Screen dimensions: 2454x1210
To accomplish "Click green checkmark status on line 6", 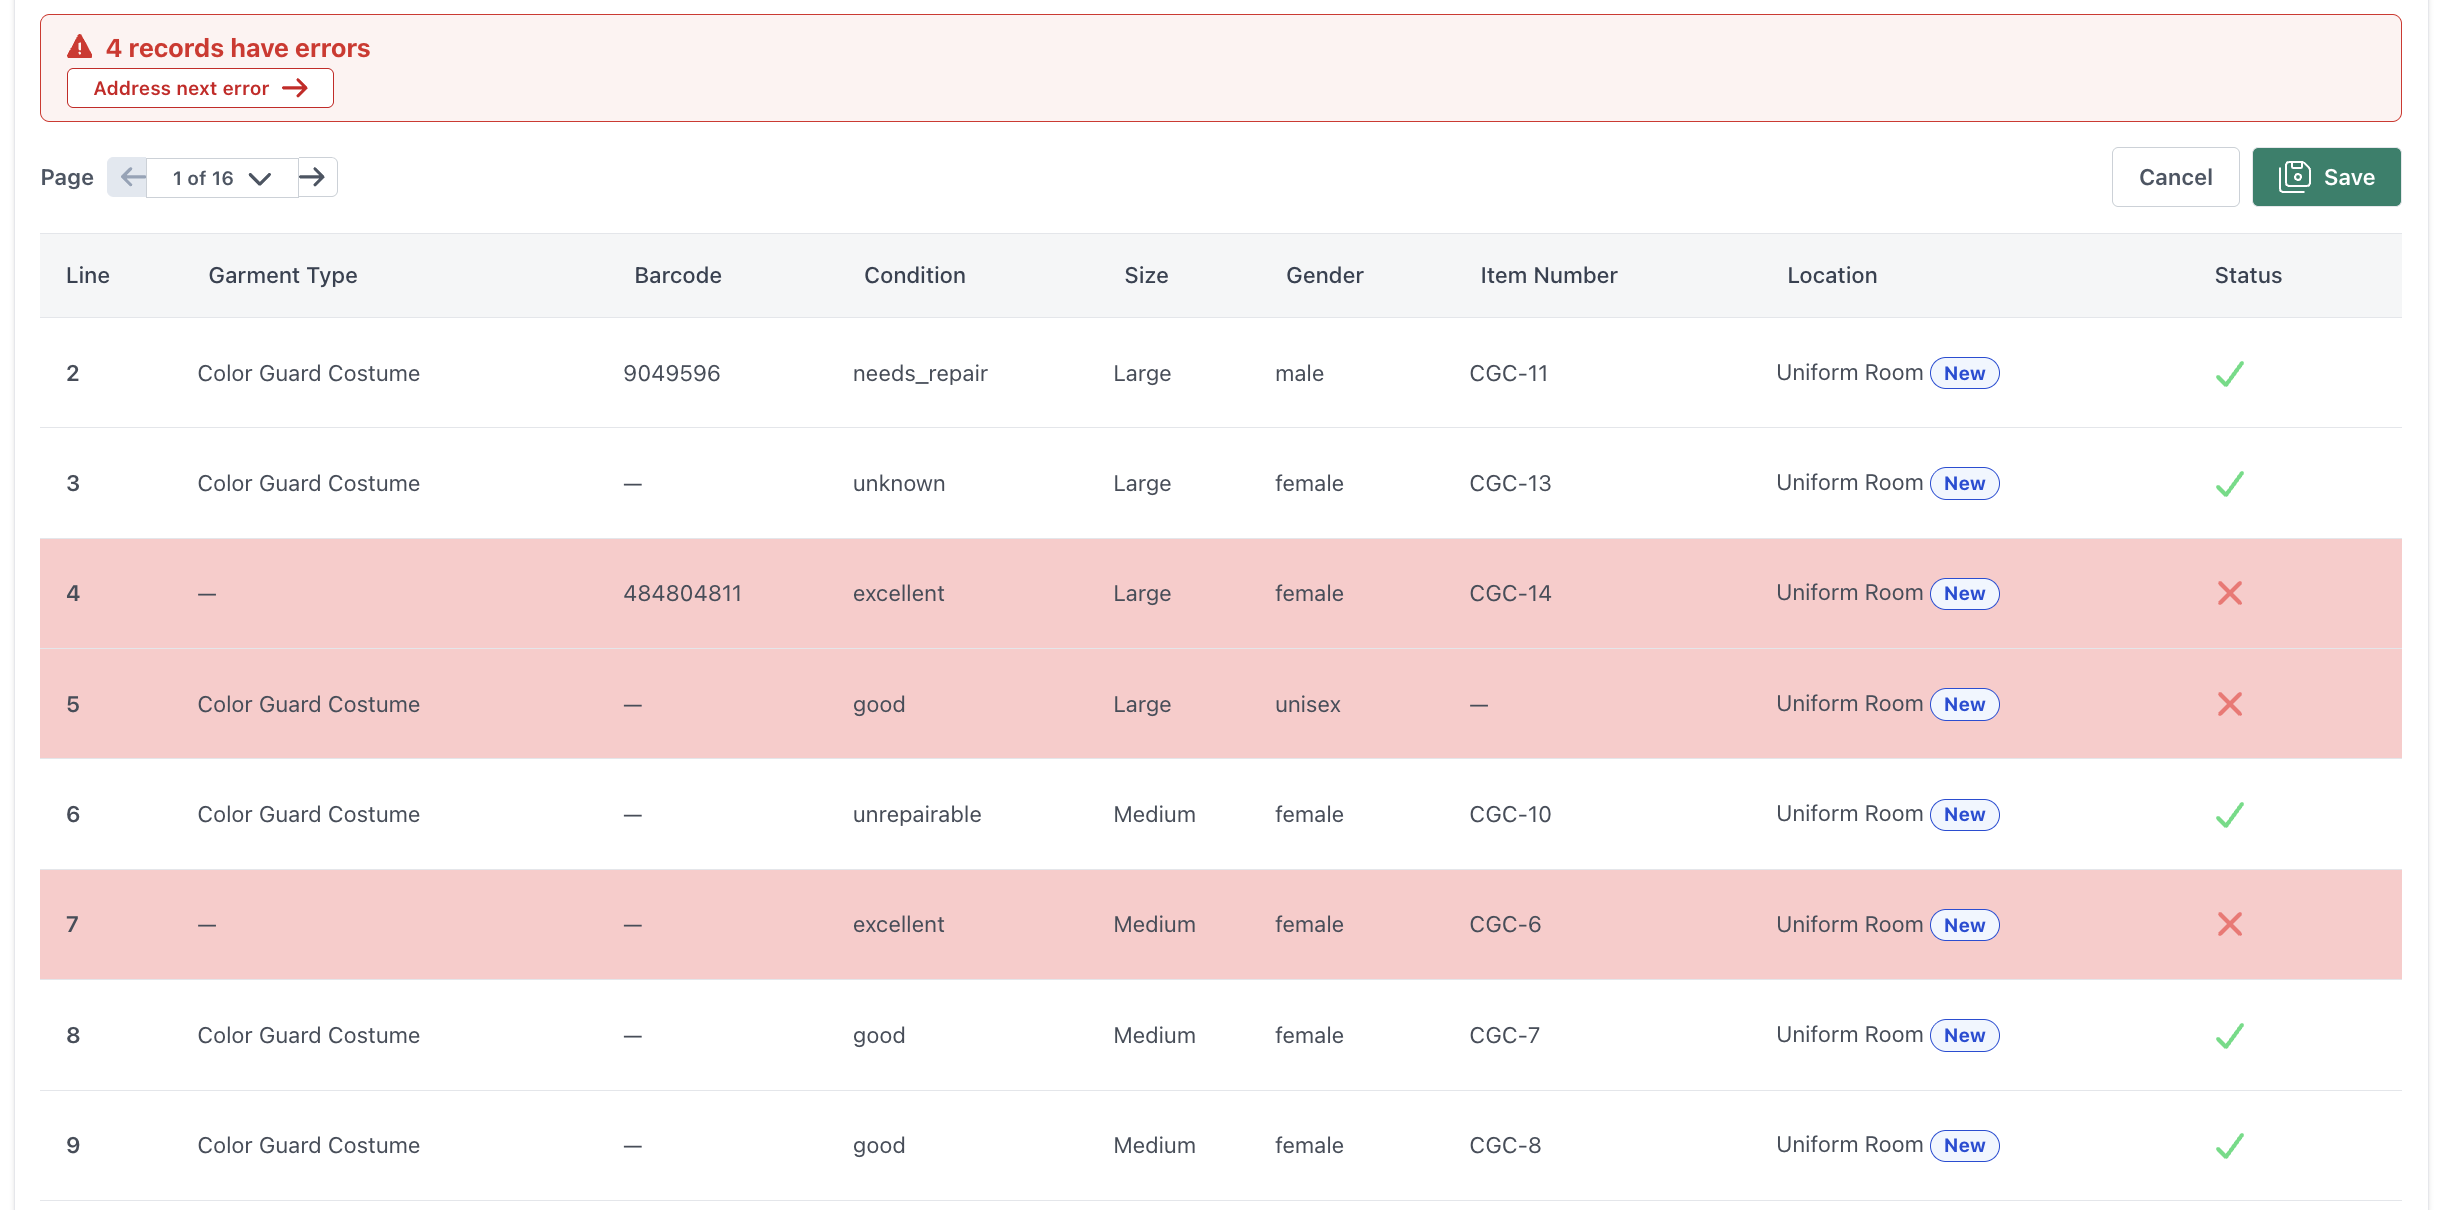I will tap(2229, 814).
